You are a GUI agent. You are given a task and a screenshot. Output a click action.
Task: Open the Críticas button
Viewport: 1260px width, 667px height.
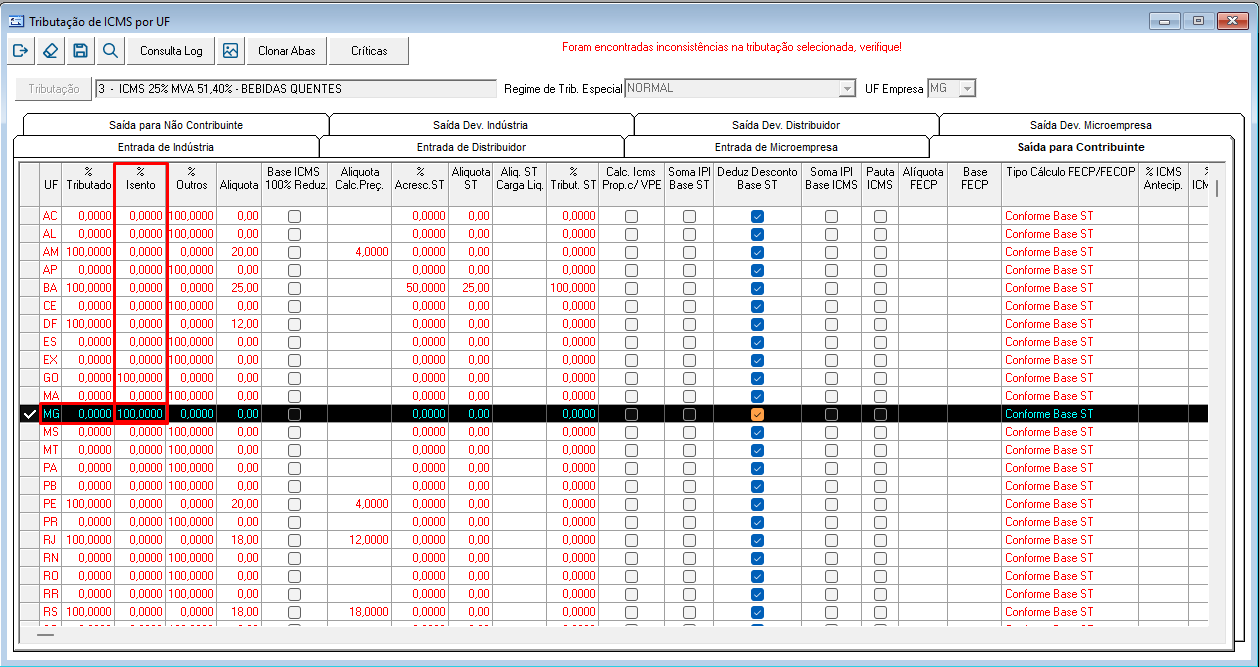pyautogui.click(x=370, y=51)
